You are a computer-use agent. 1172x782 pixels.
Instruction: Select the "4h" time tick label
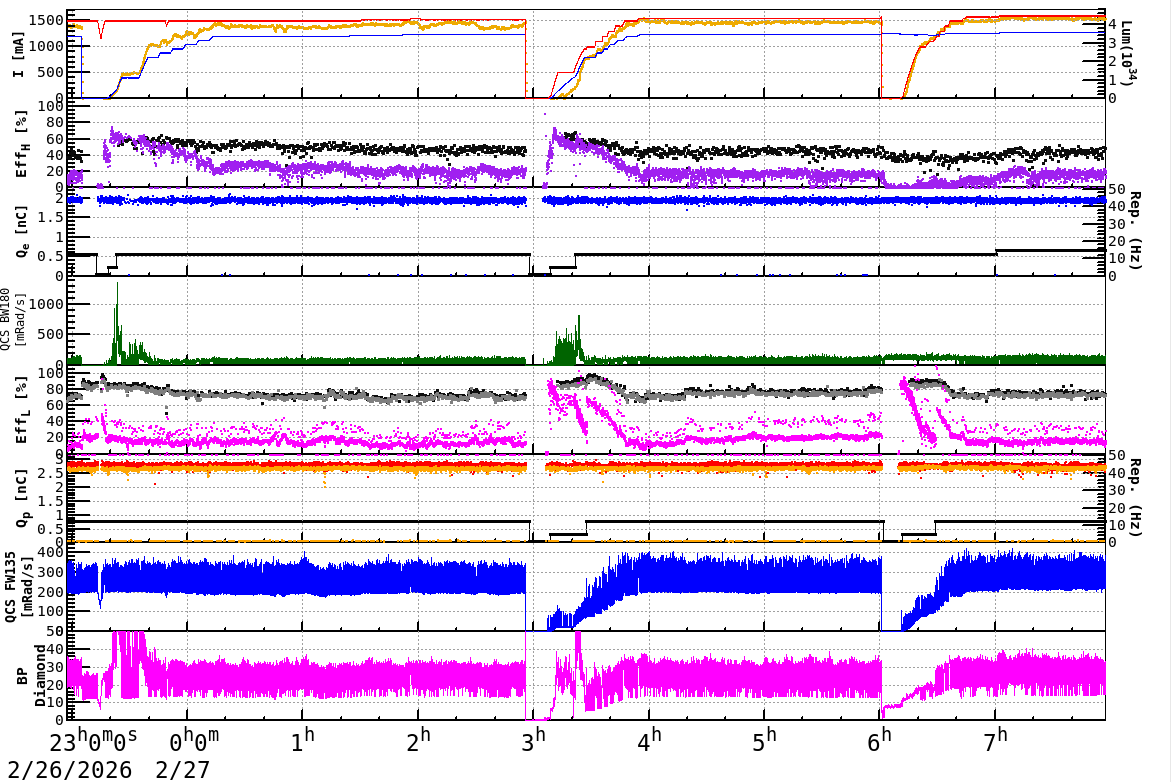click(x=650, y=740)
